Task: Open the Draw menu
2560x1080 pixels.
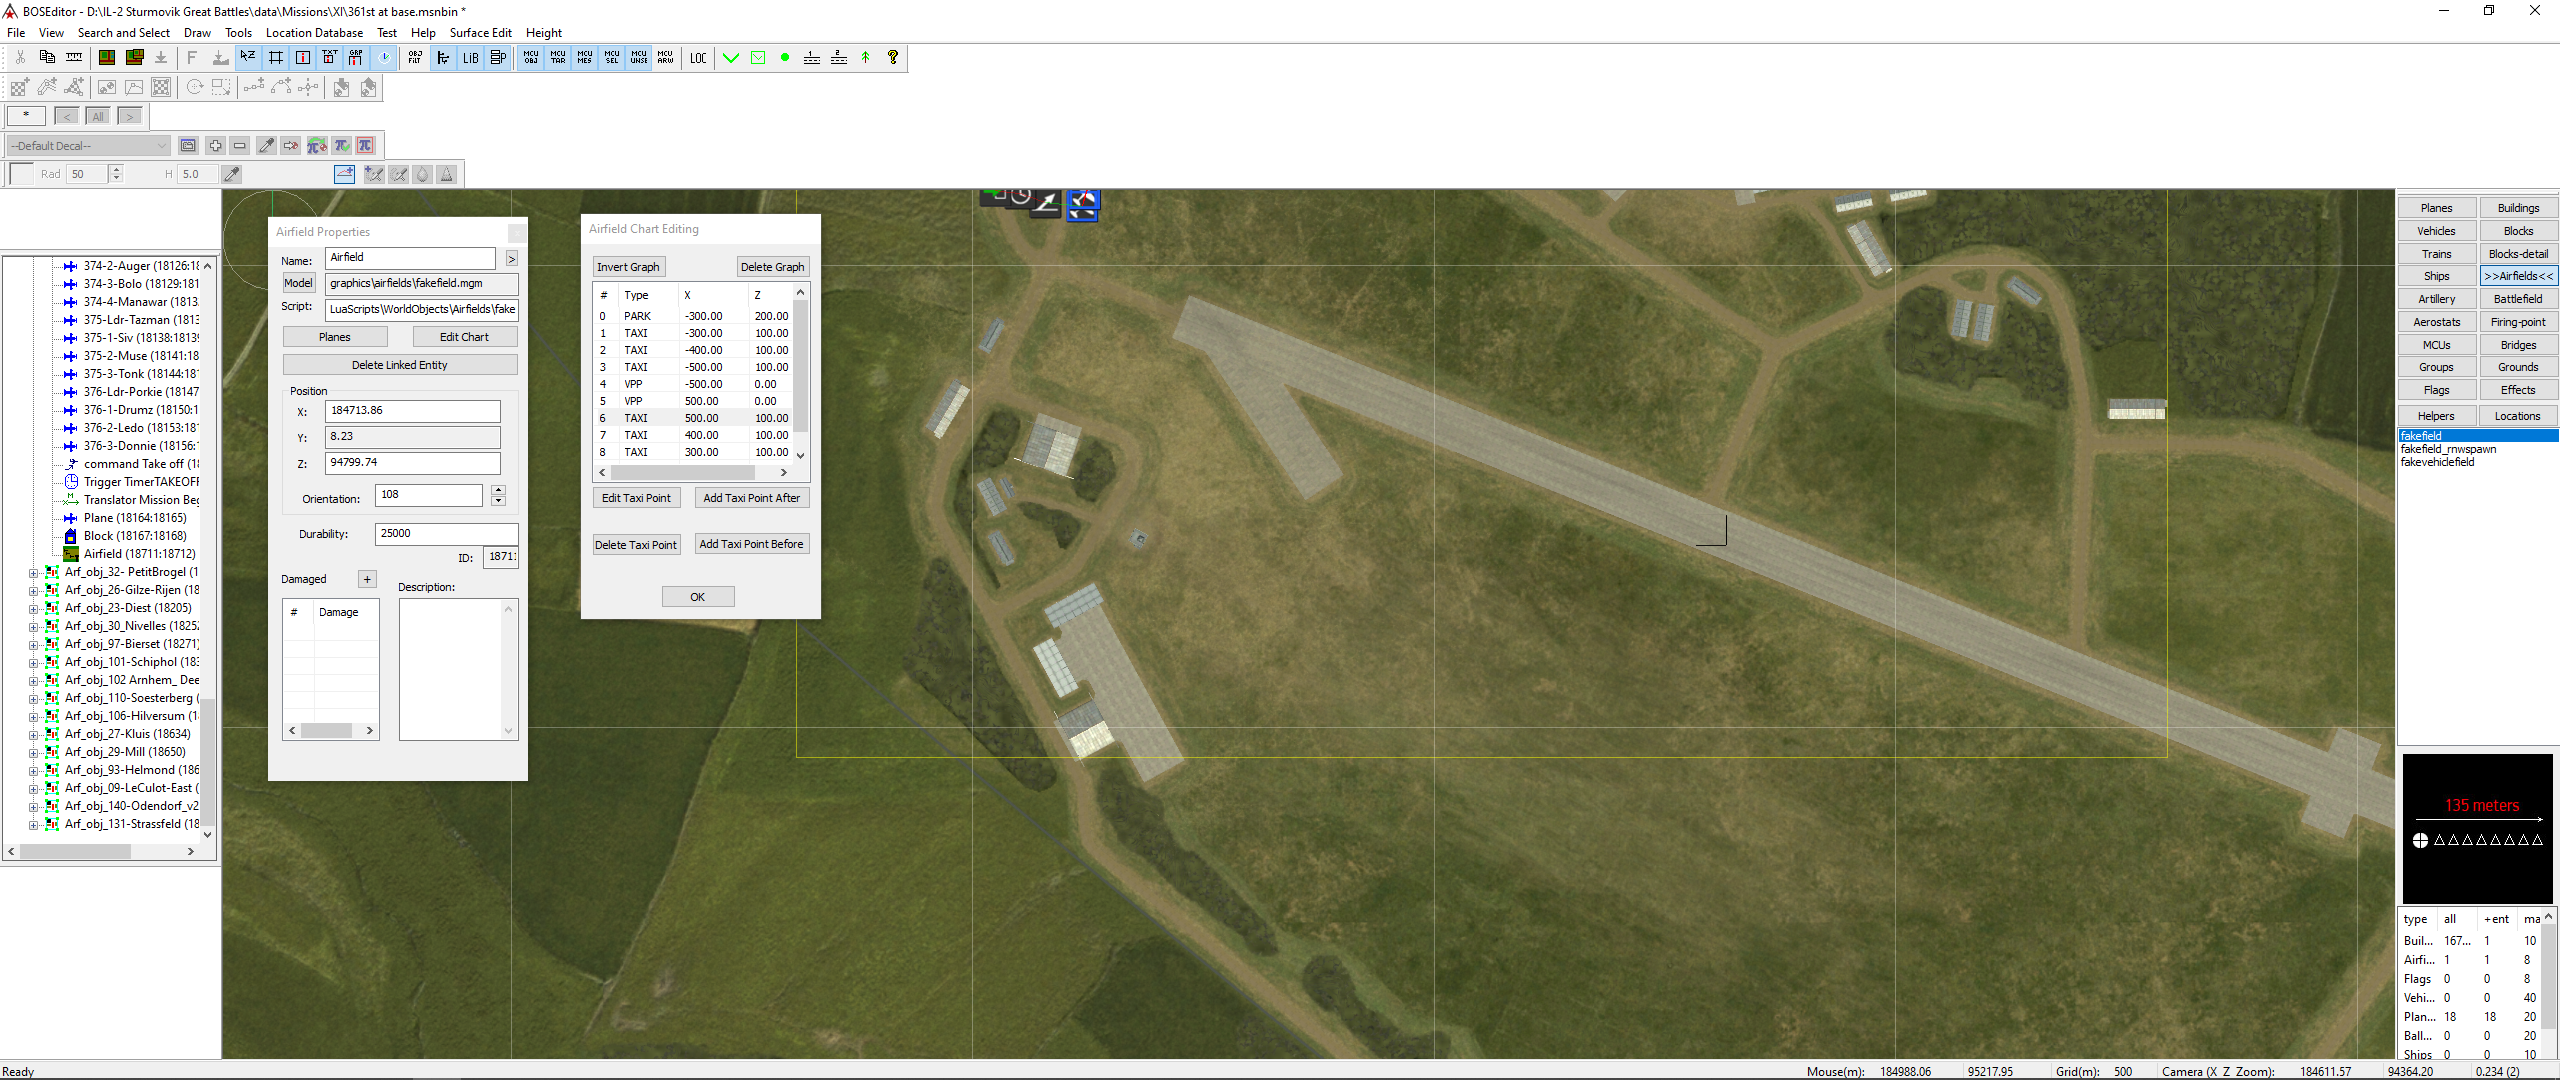Action: (x=197, y=33)
